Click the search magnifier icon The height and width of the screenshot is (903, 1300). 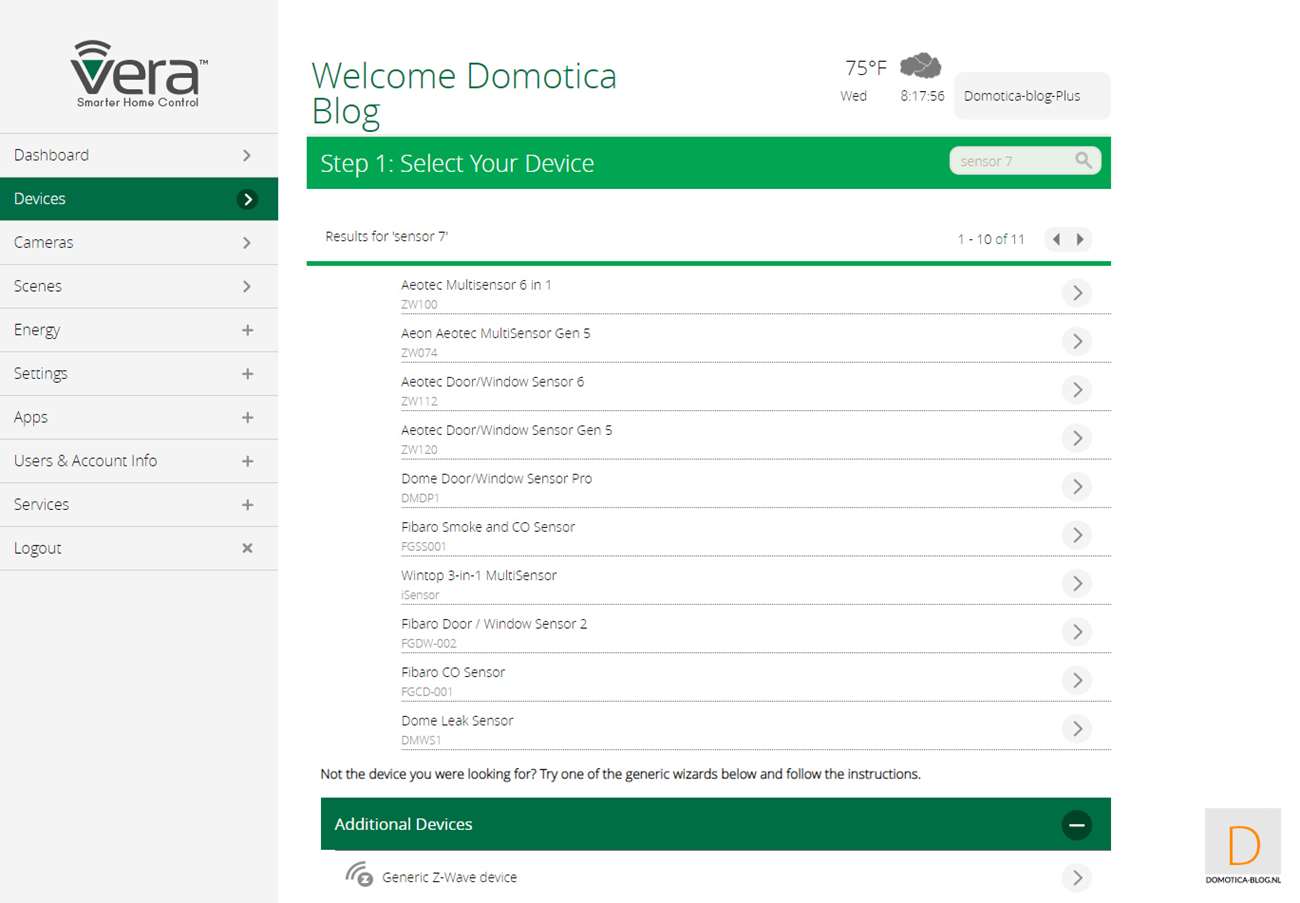pyautogui.click(x=1083, y=161)
